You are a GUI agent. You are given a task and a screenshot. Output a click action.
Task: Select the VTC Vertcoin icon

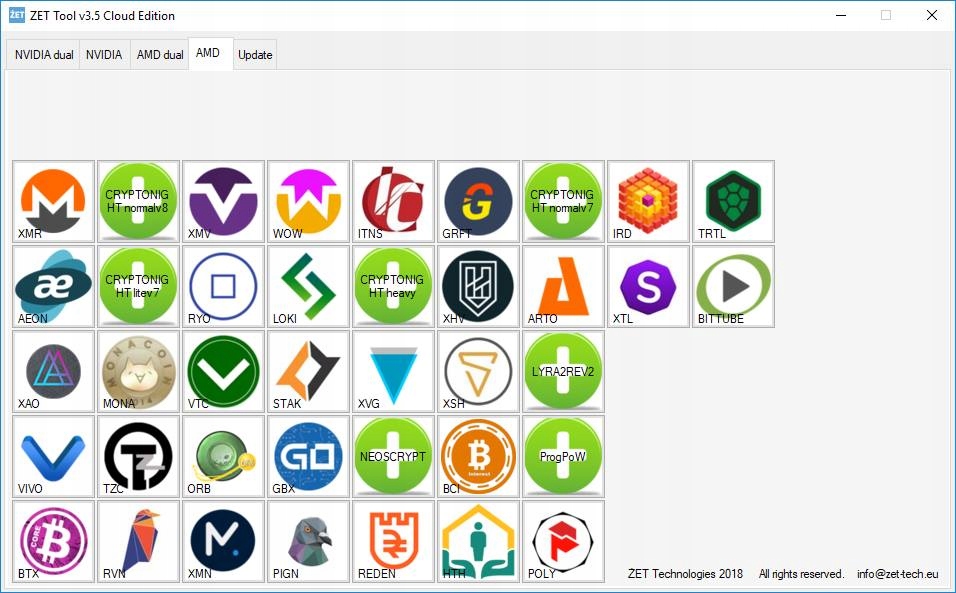[223, 372]
